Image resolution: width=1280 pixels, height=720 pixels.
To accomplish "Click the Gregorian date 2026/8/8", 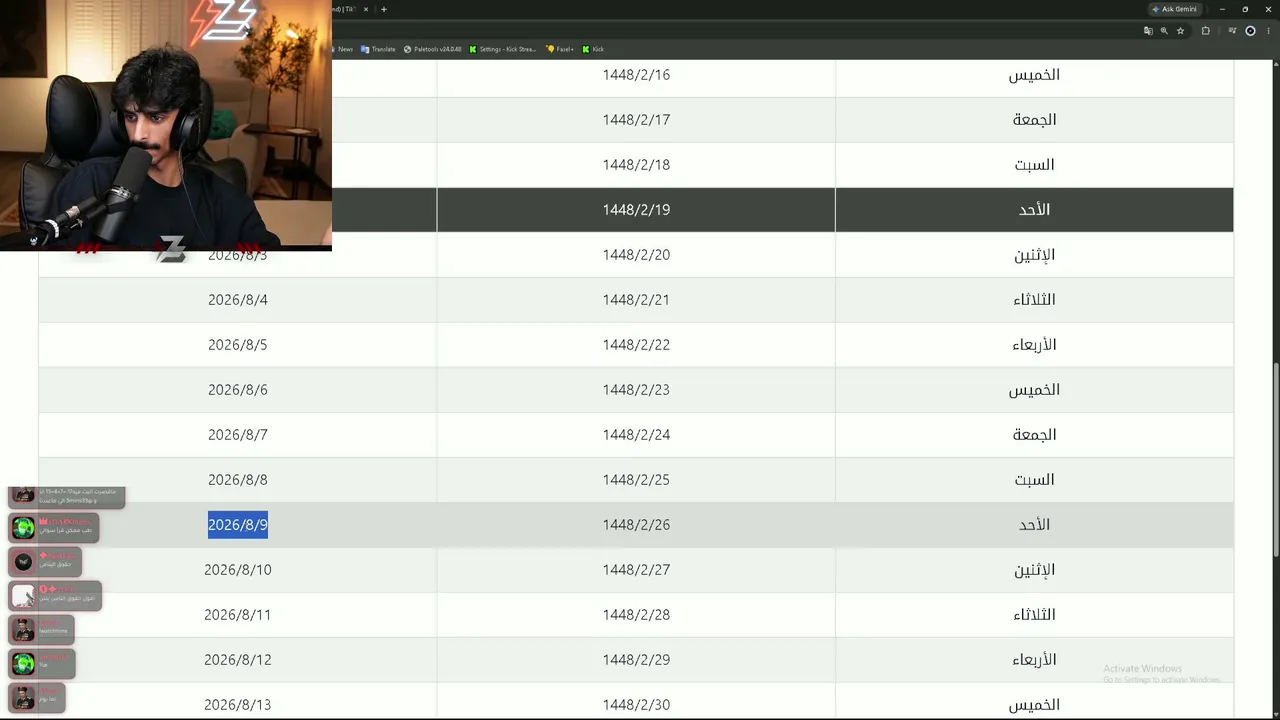I will click(238, 480).
